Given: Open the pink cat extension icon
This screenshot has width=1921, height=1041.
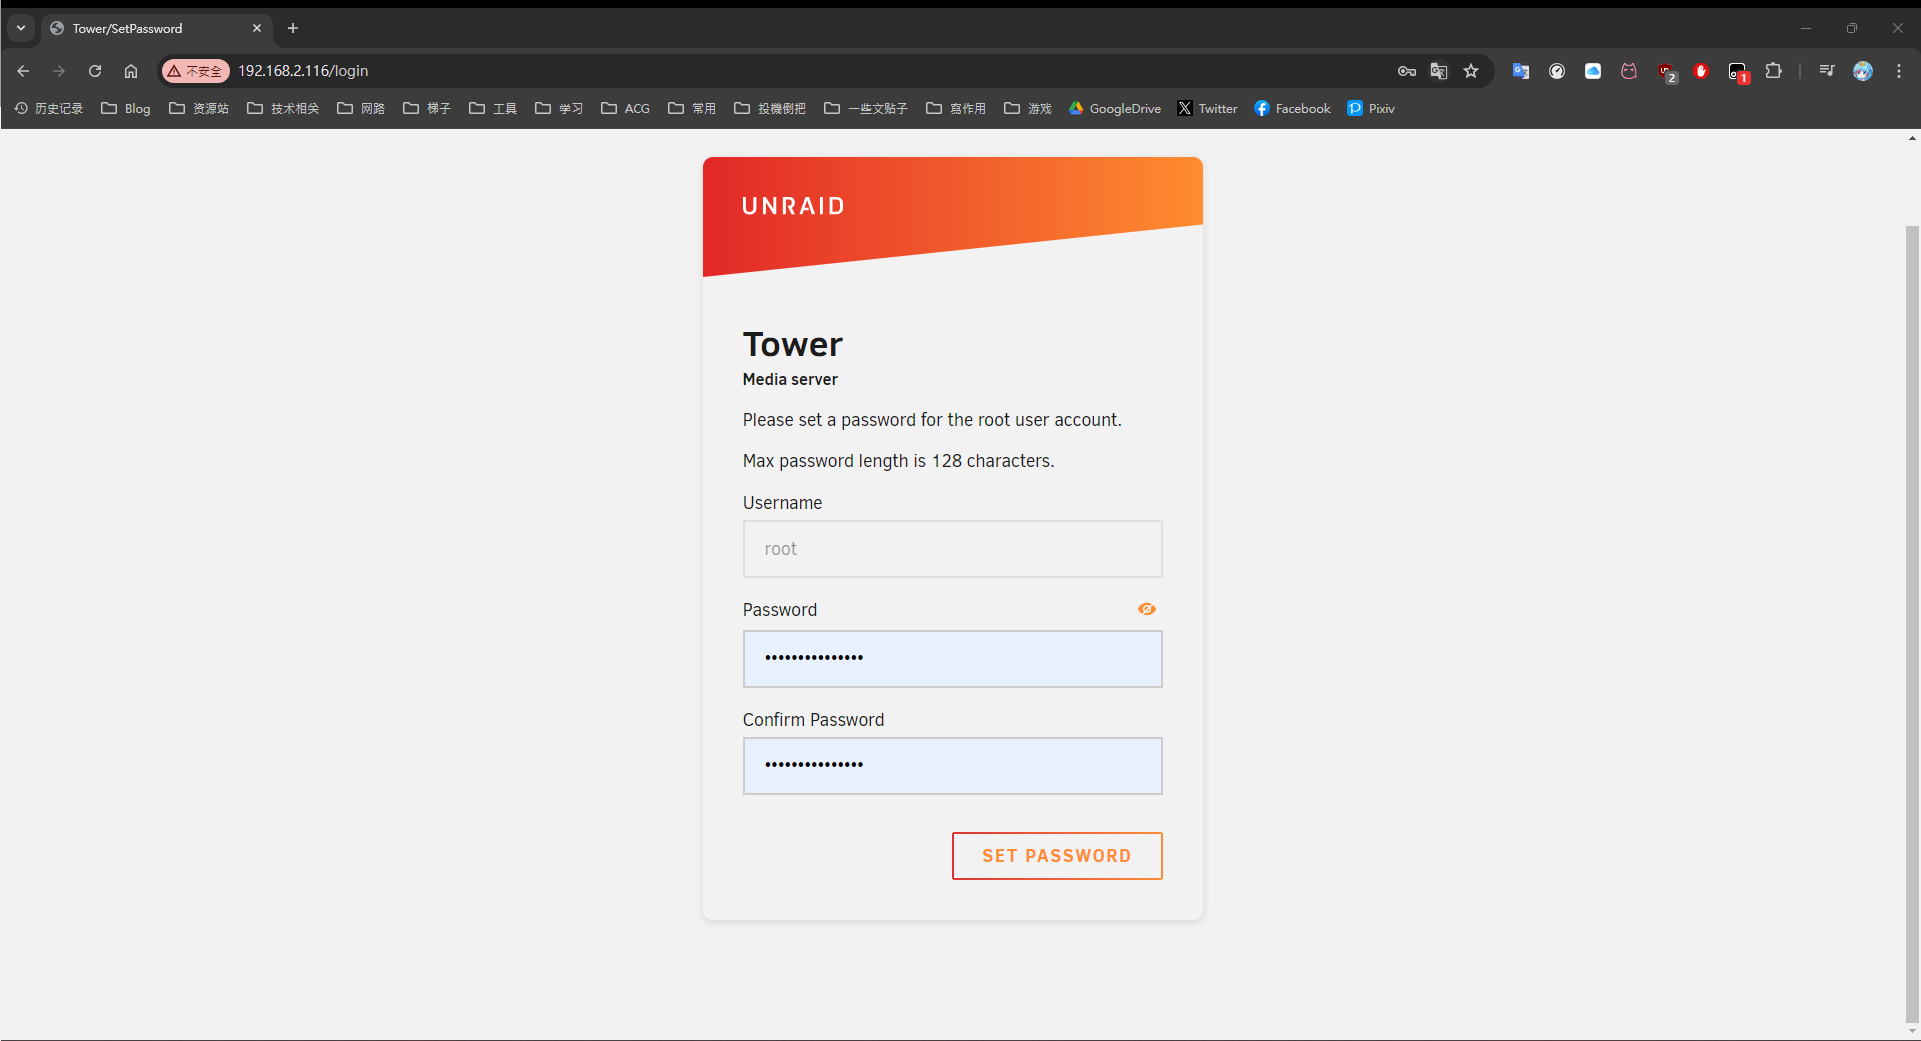Looking at the screenshot, I should click(1629, 71).
